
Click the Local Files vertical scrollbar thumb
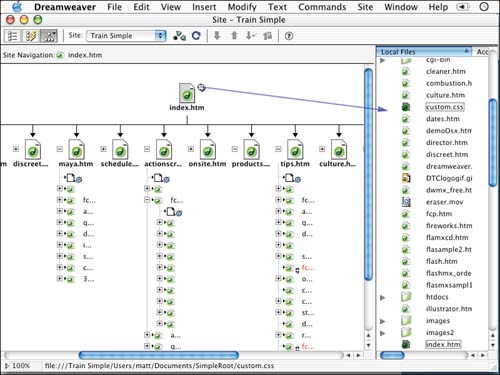click(x=493, y=143)
